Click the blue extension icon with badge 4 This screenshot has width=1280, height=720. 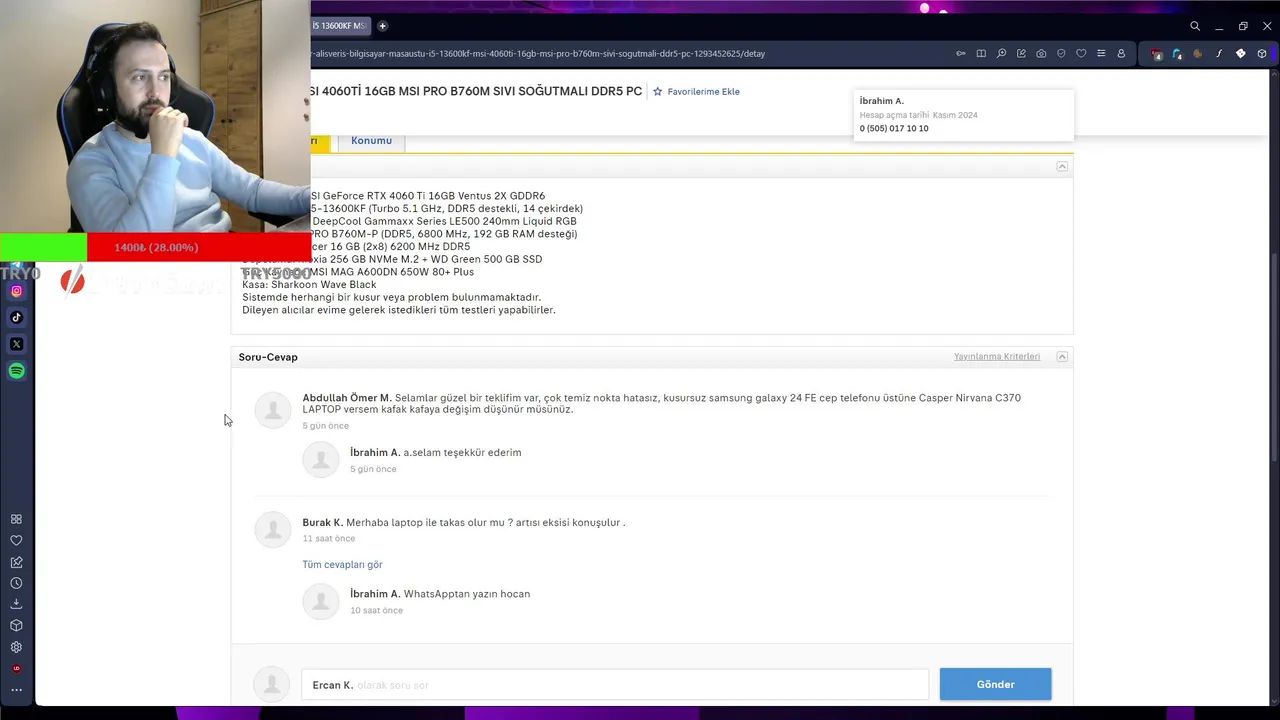point(1177,54)
